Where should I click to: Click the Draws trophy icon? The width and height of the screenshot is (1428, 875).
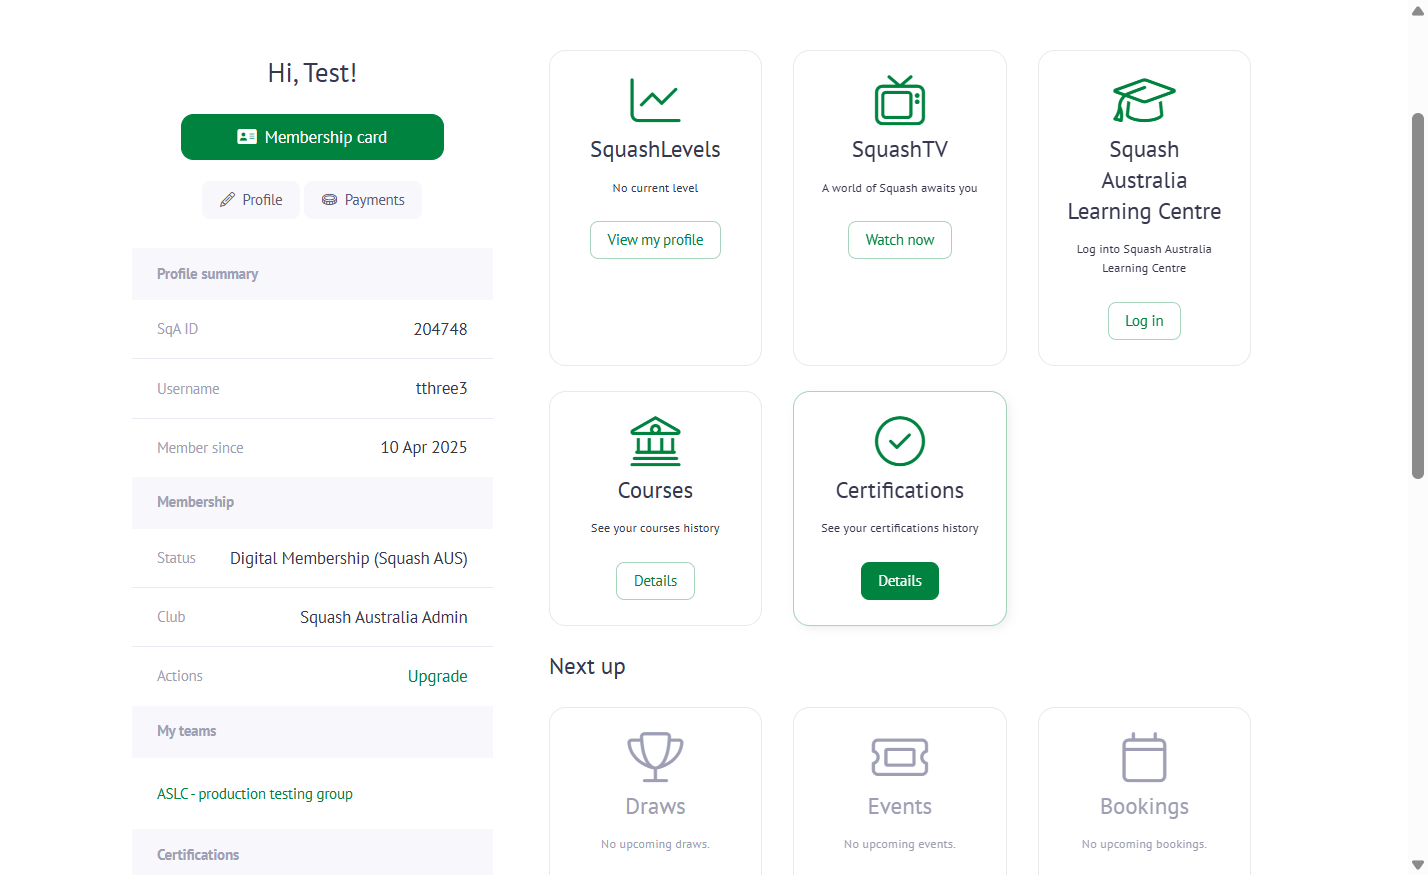[655, 757]
